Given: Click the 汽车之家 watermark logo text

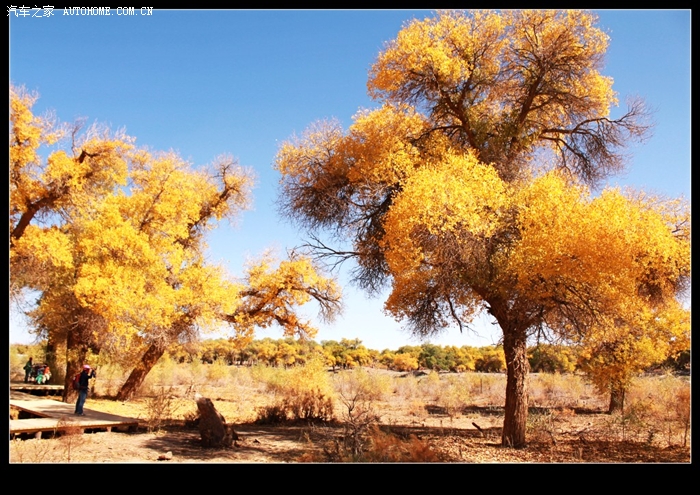Looking at the screenshot, I should coord(31,11).
